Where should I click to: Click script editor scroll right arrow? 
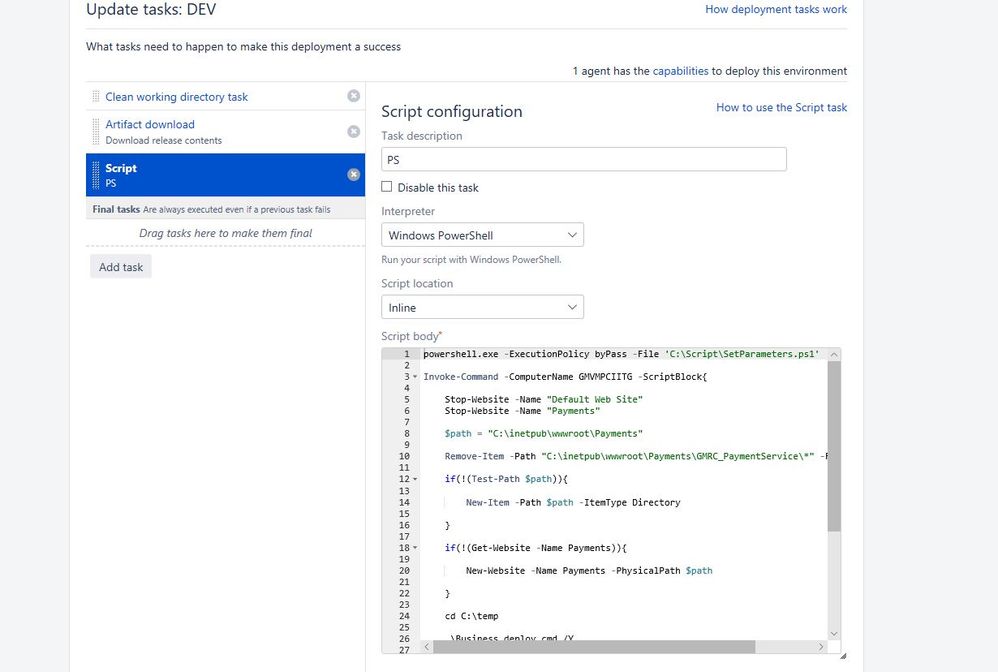[821, 647]
